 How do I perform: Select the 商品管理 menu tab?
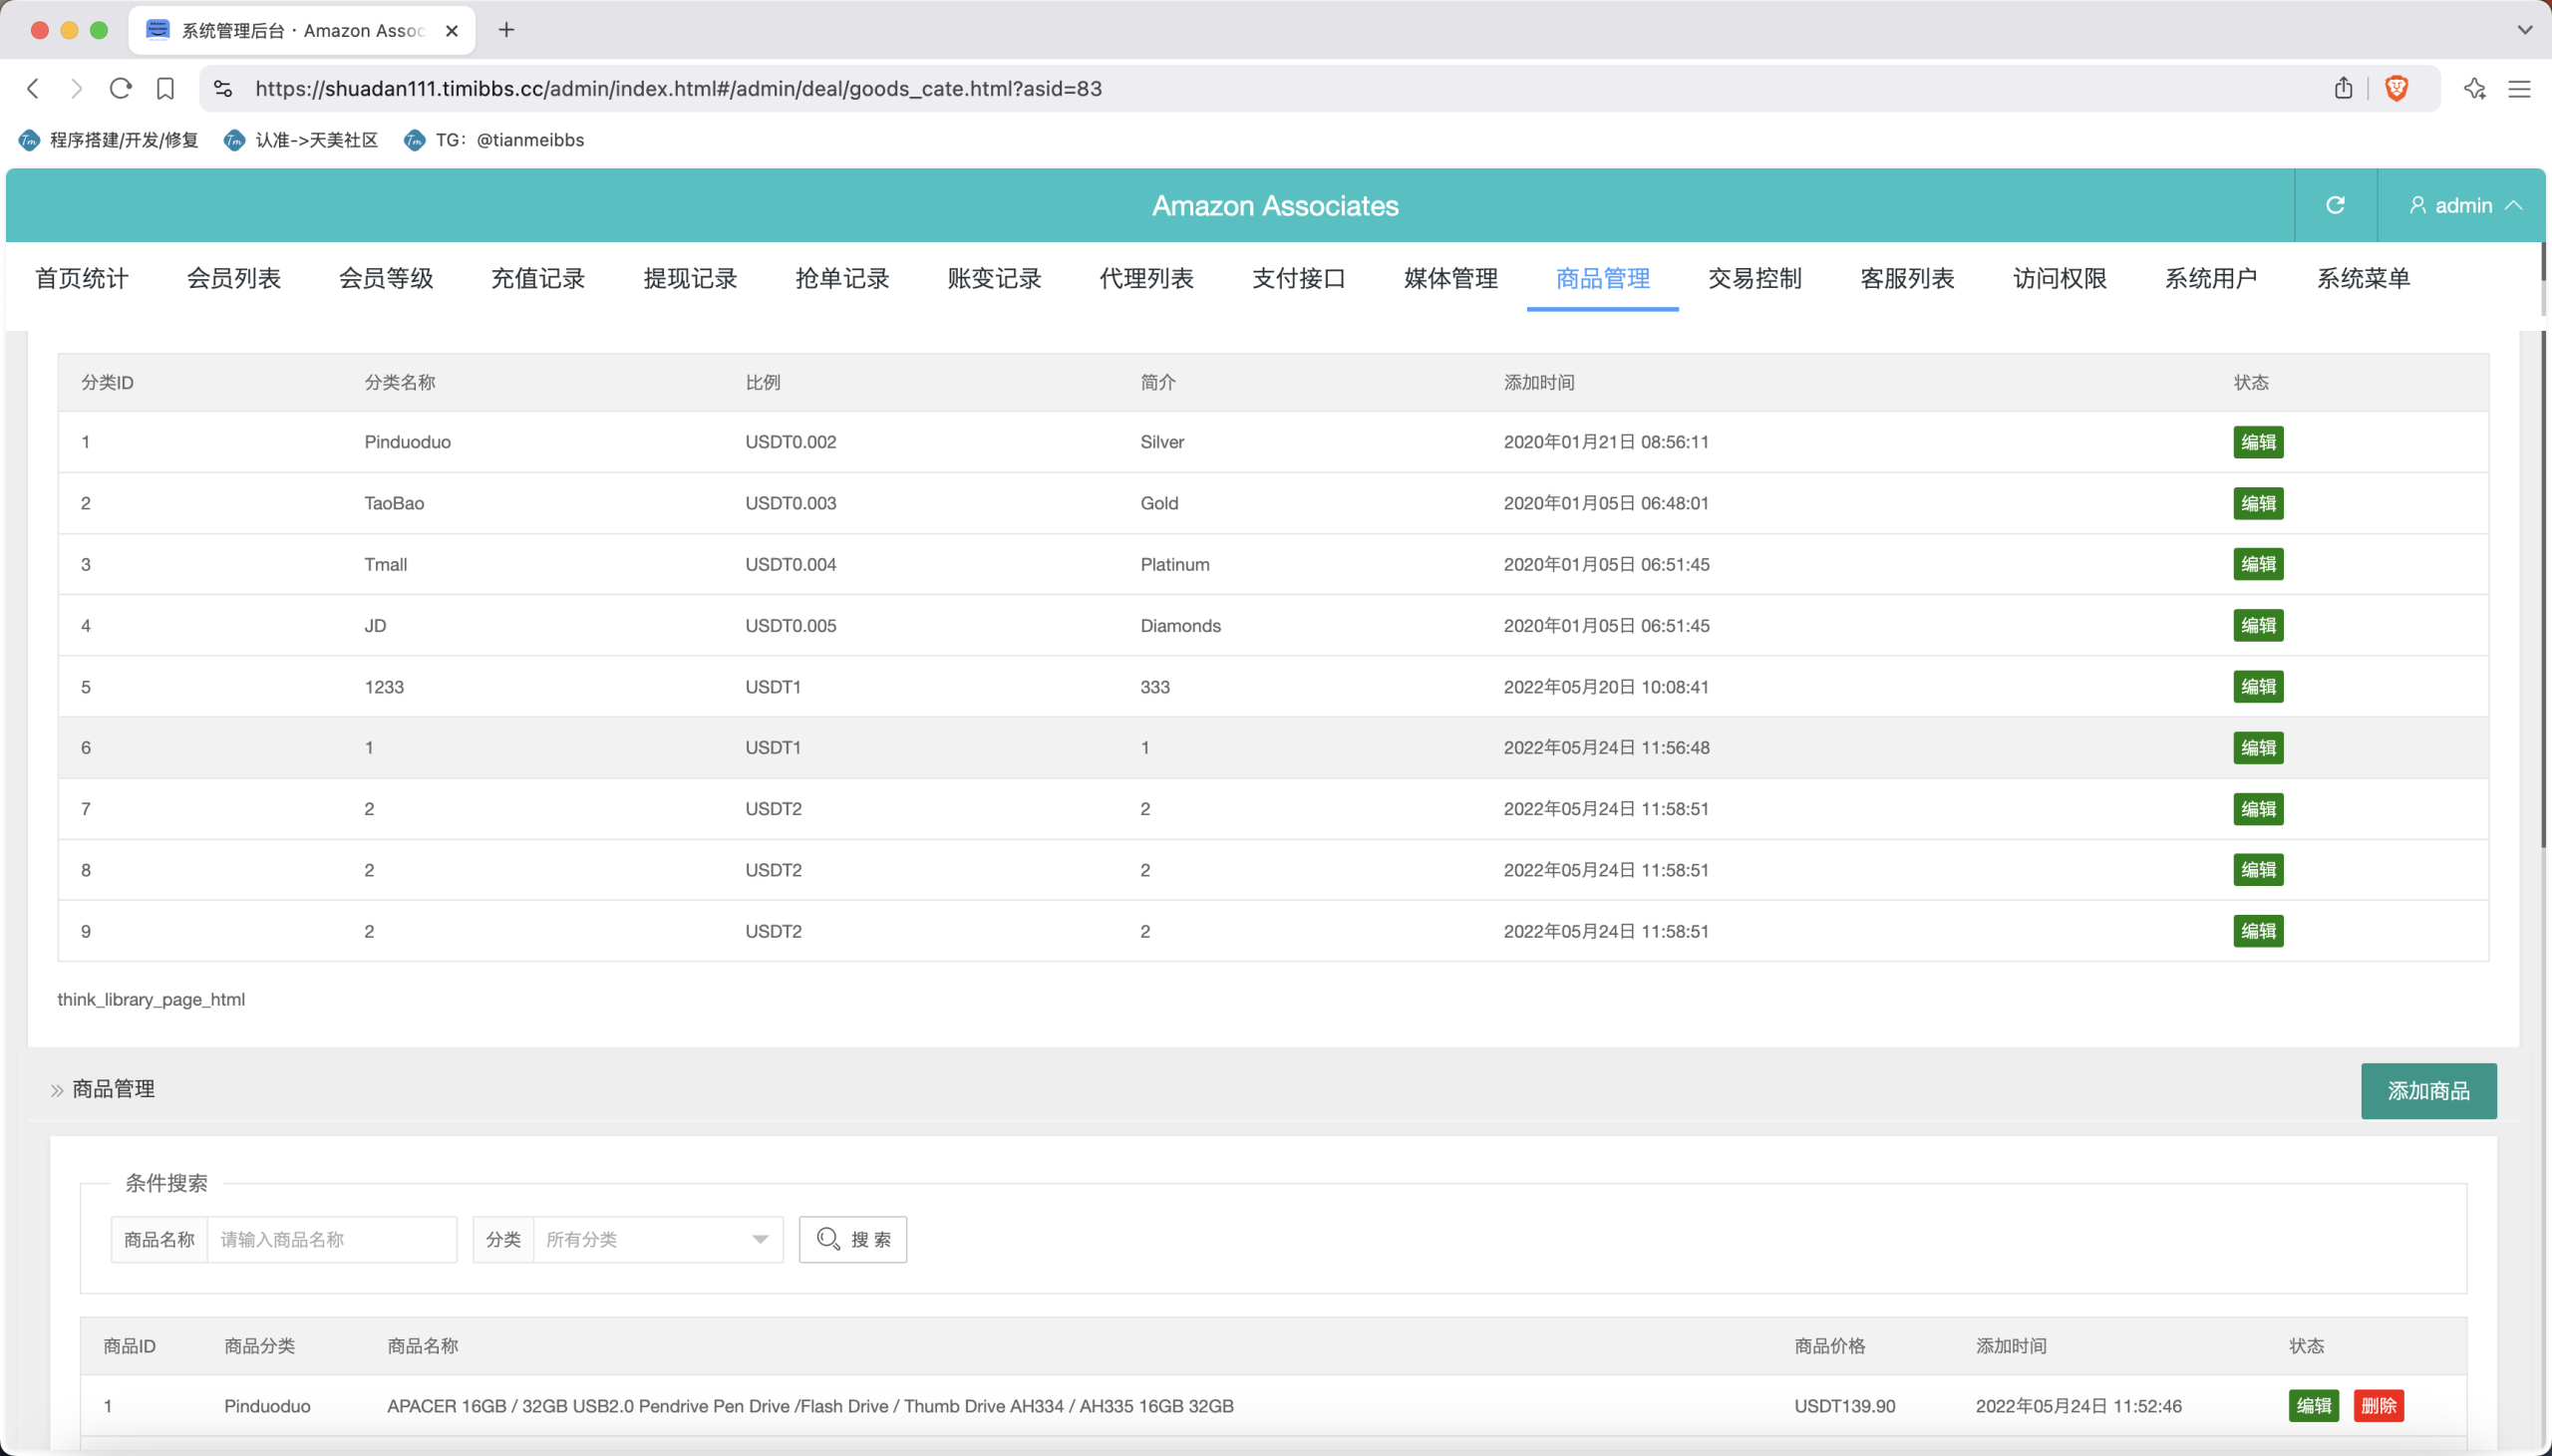(1602, 278)
